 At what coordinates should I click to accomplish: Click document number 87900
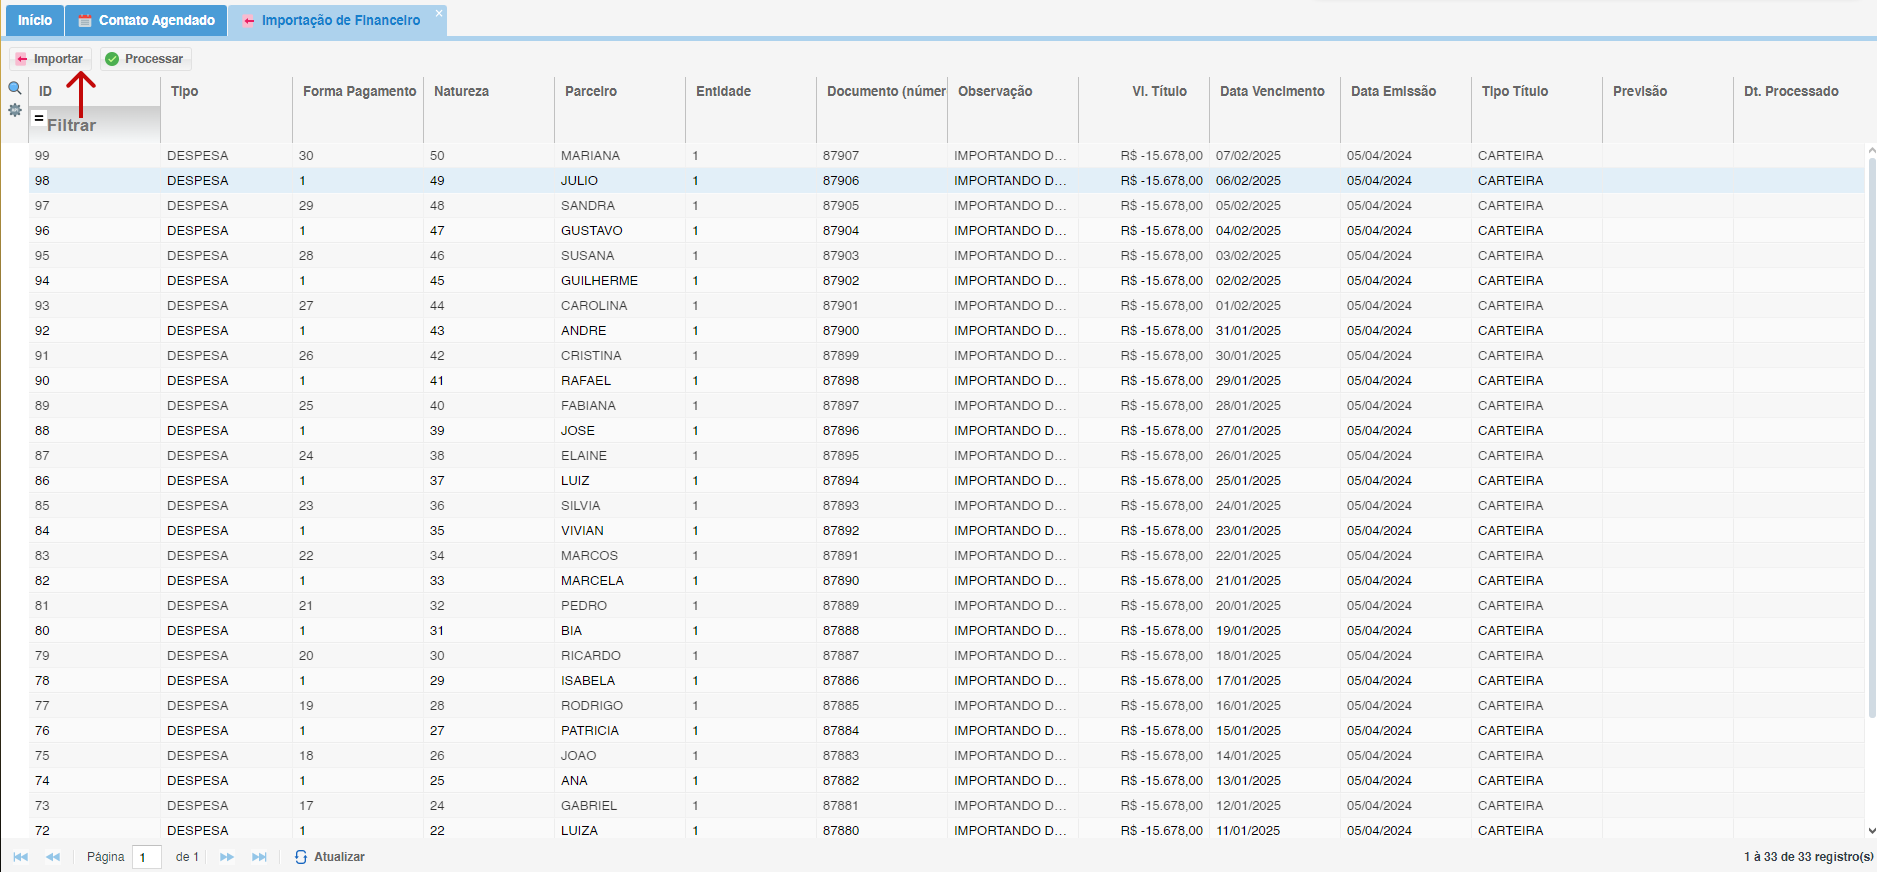tap(841, 330)
